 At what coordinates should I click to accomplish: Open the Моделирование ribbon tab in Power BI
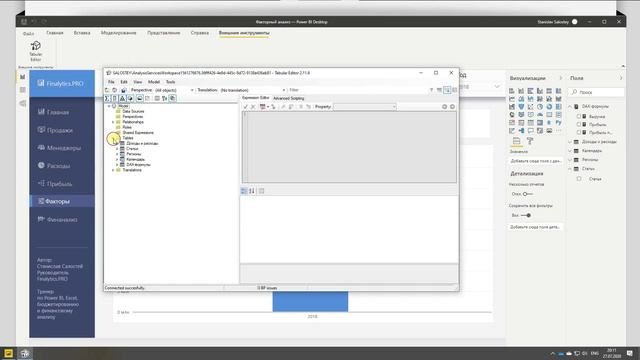tap(118, 33)
